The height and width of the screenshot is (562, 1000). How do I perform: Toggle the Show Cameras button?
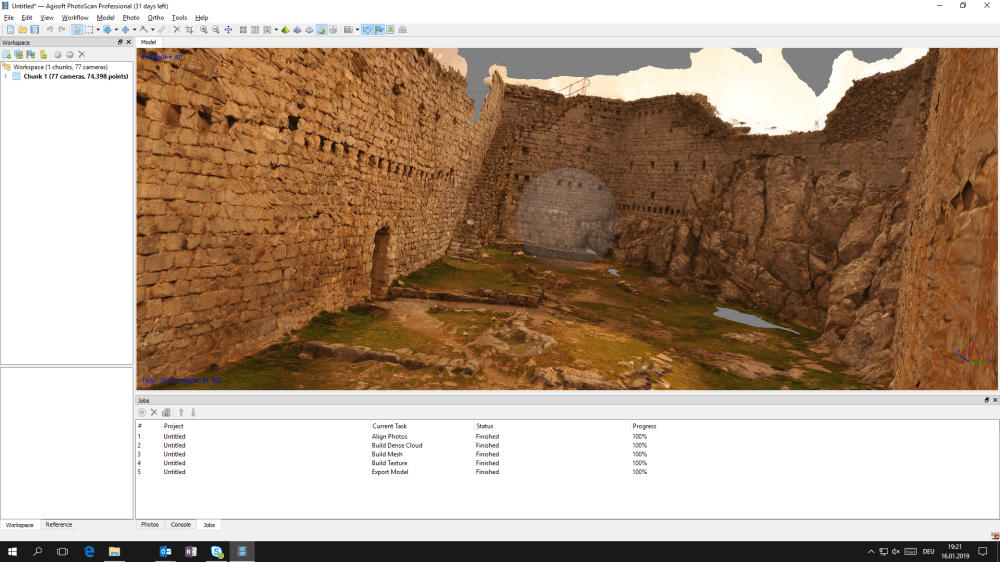coord(367,30)
